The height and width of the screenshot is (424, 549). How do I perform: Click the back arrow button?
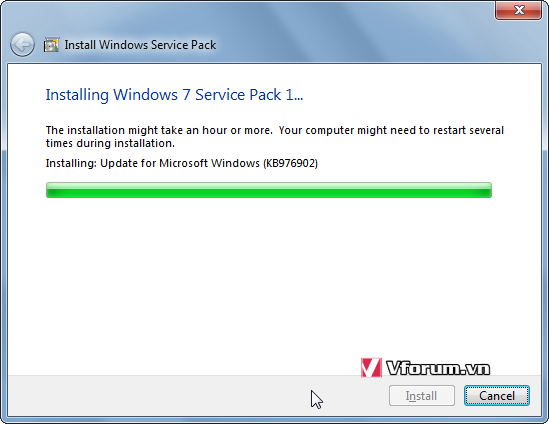(22, 44)
